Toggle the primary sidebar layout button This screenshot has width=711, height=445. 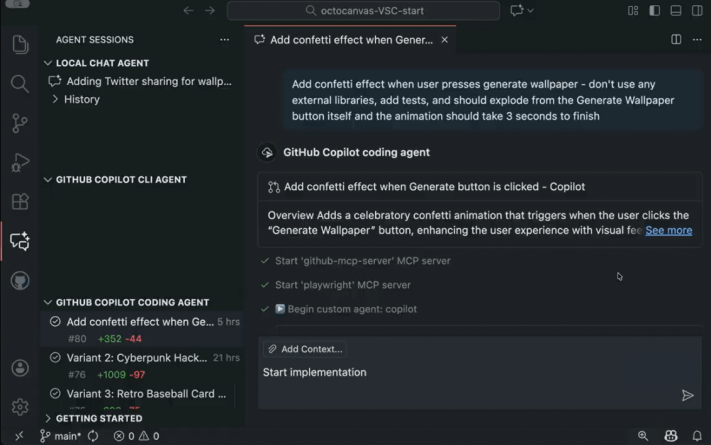click(x=654, y=11)
